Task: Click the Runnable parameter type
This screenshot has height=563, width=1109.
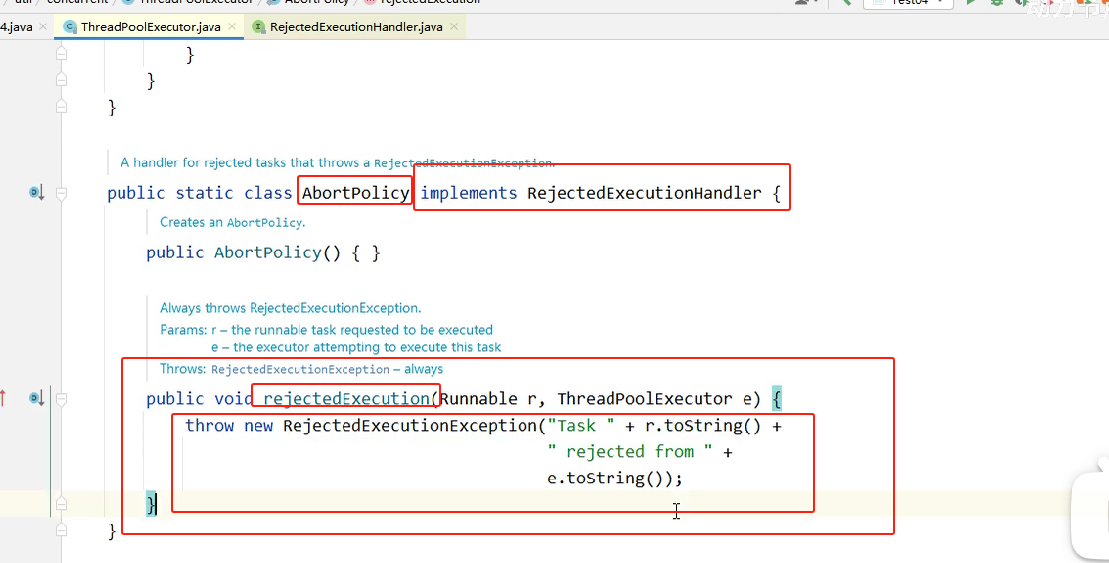Action: click(x=479, y=399)
